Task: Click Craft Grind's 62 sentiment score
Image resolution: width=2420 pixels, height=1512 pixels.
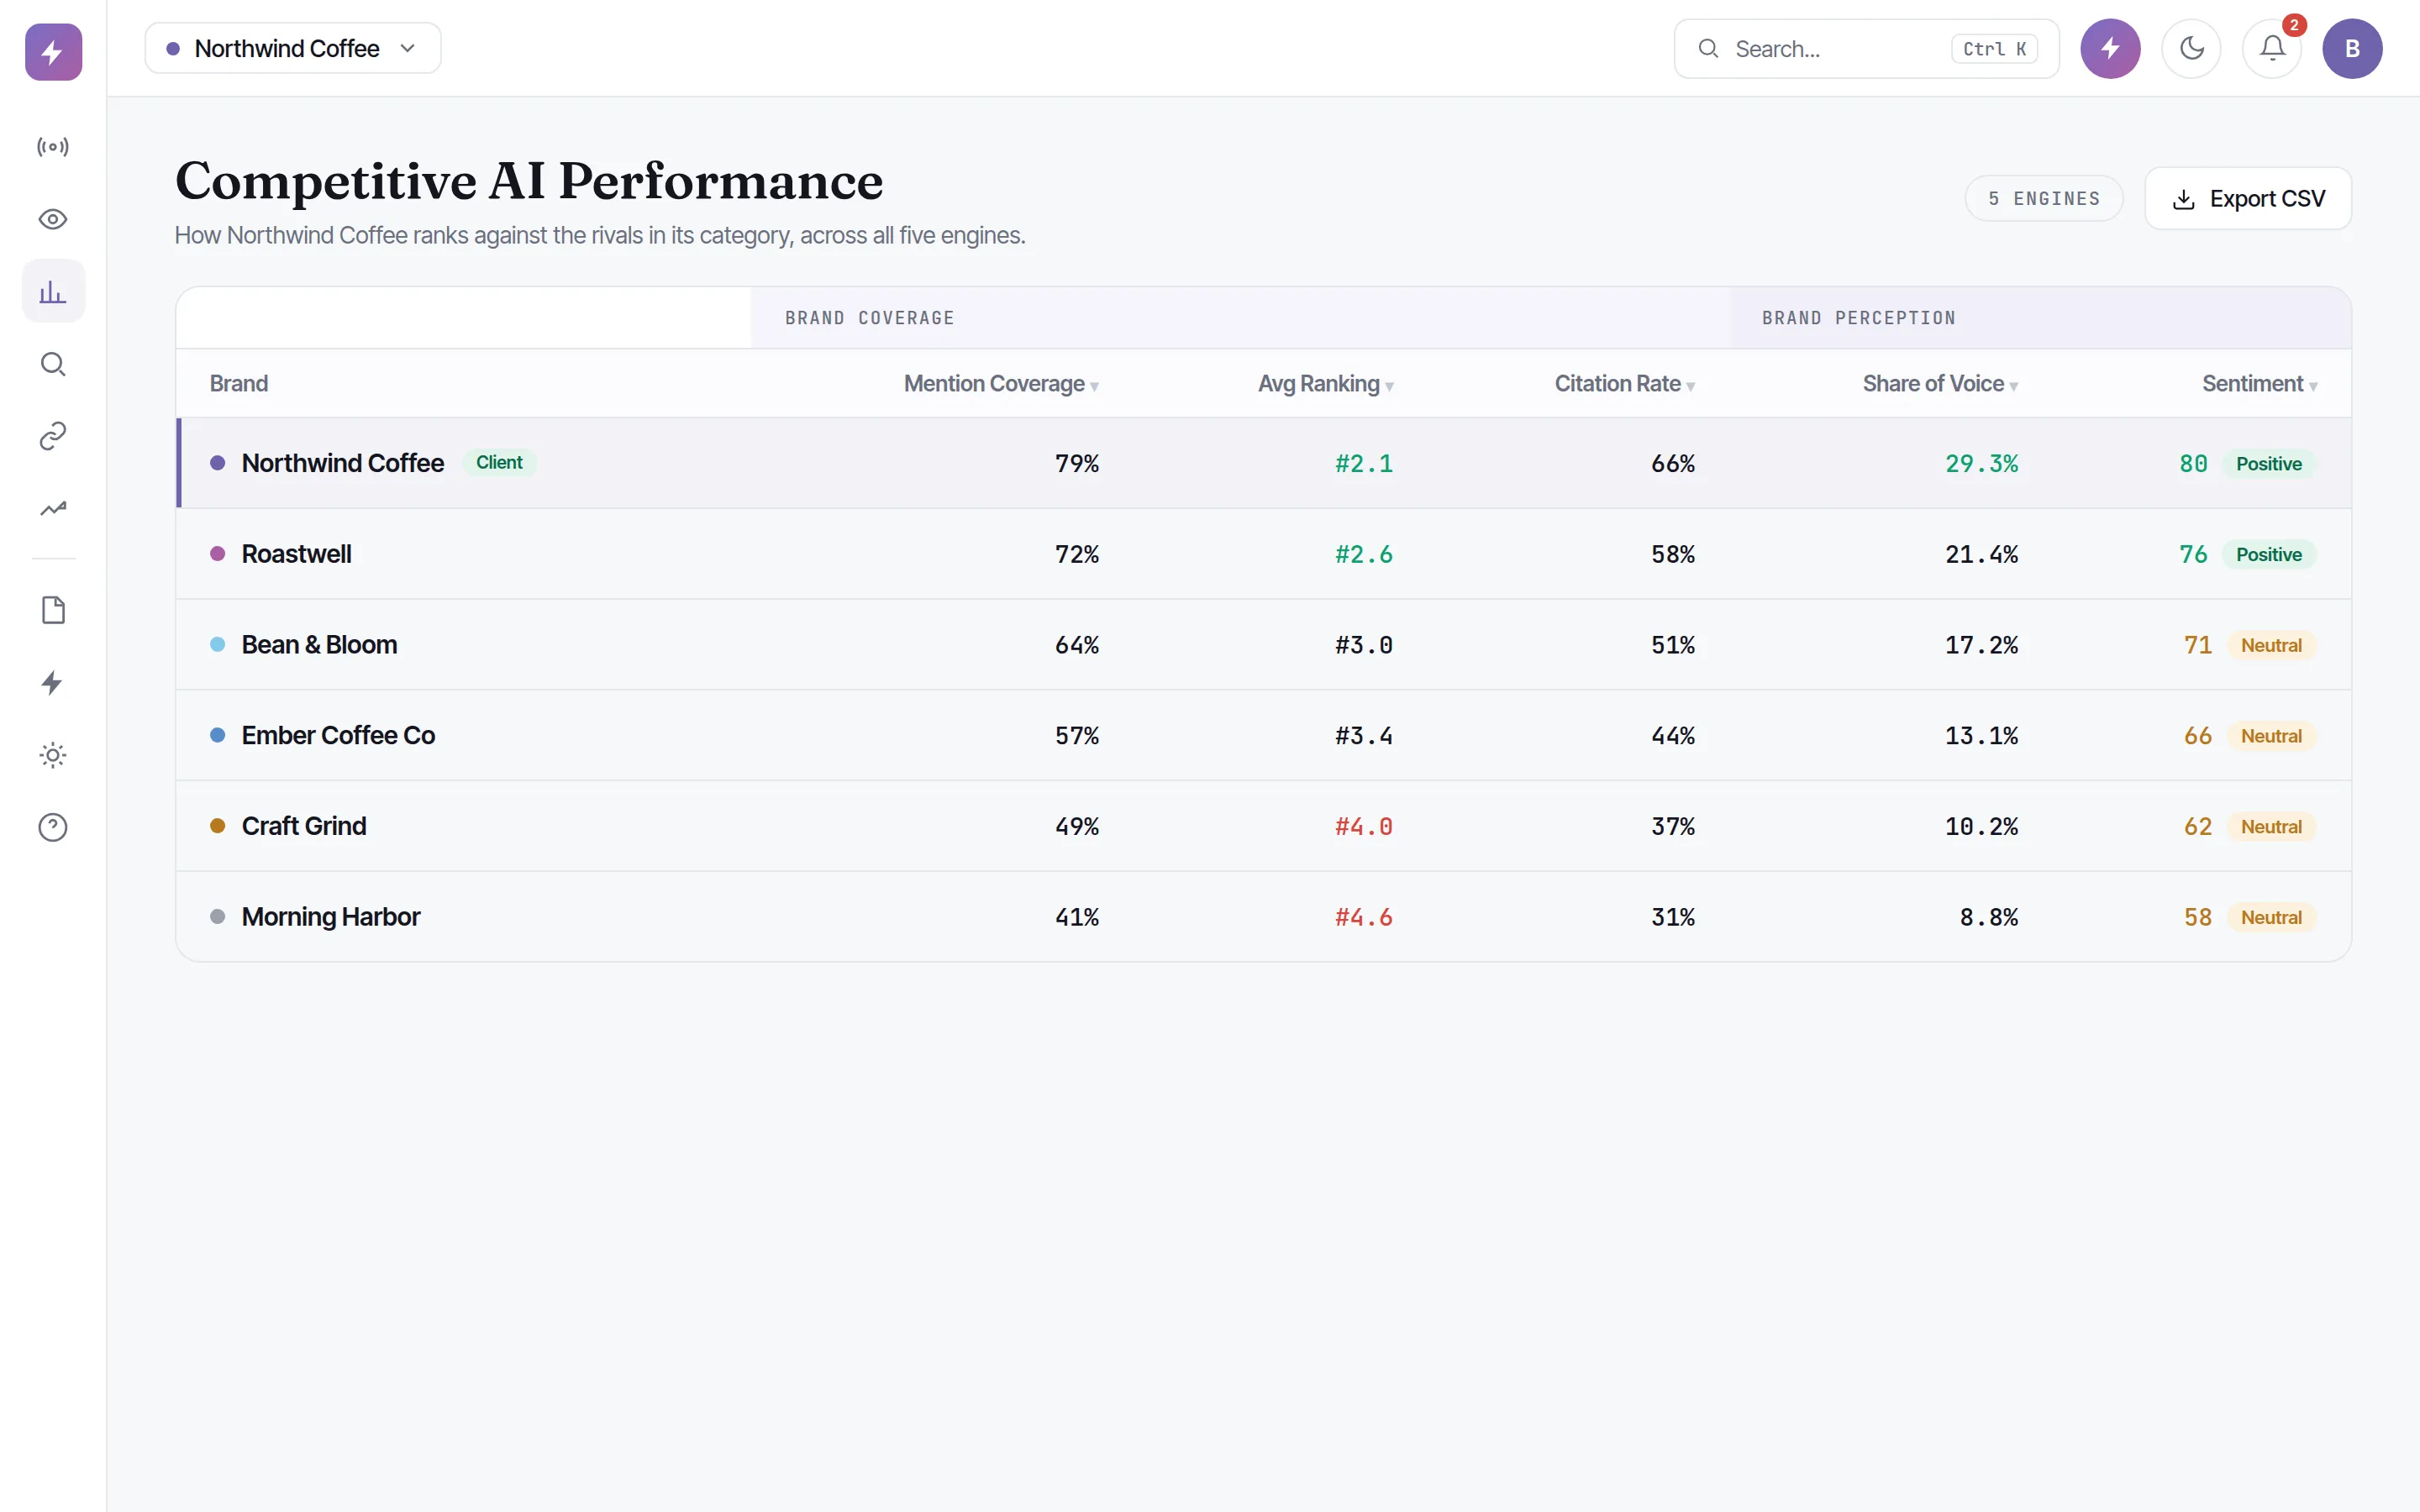Action: tap(2197, 827)
